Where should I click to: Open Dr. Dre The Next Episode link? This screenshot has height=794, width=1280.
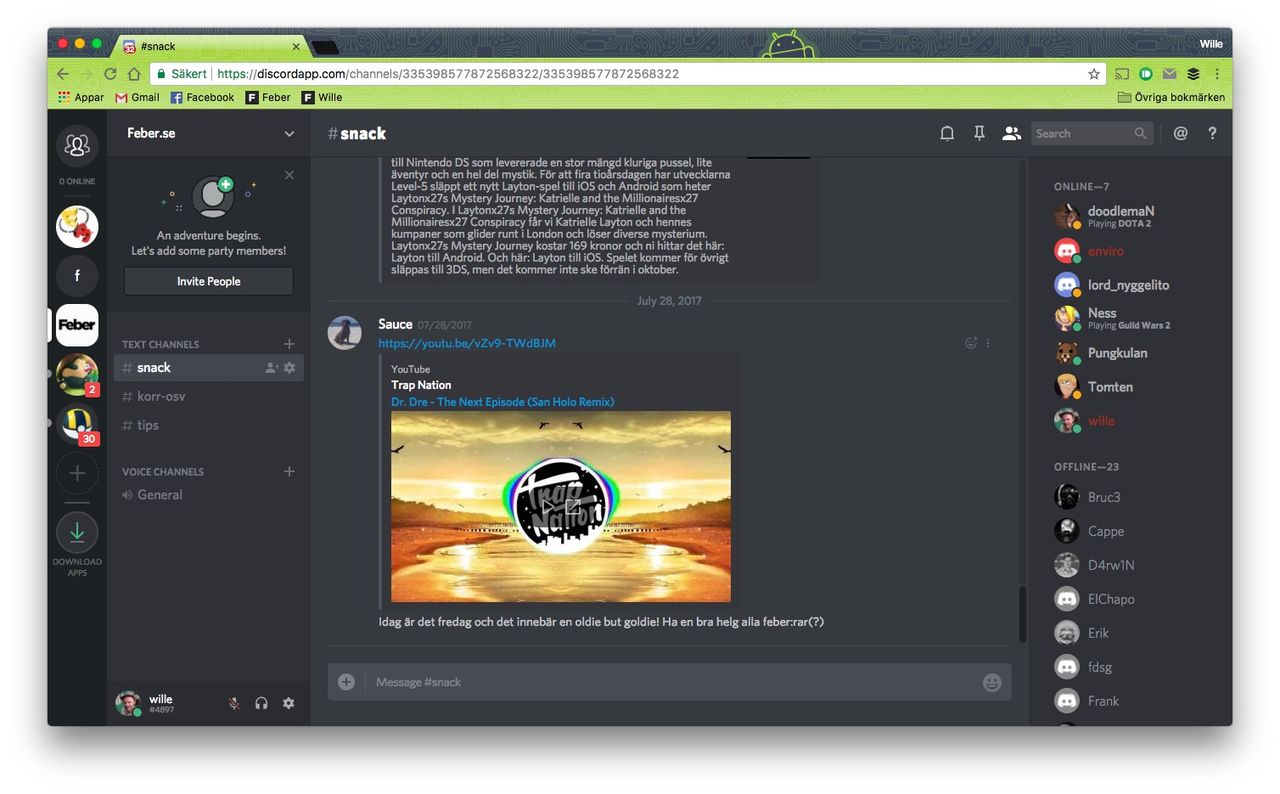[x=502, y=402]
